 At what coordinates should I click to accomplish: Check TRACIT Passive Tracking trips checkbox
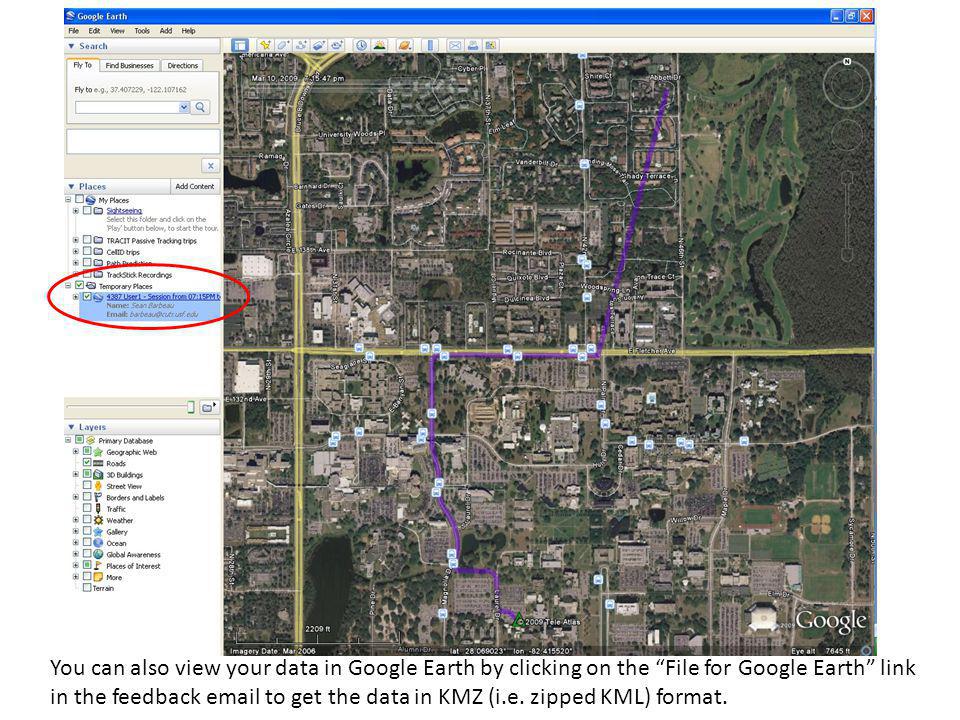[x=87, y=240]
